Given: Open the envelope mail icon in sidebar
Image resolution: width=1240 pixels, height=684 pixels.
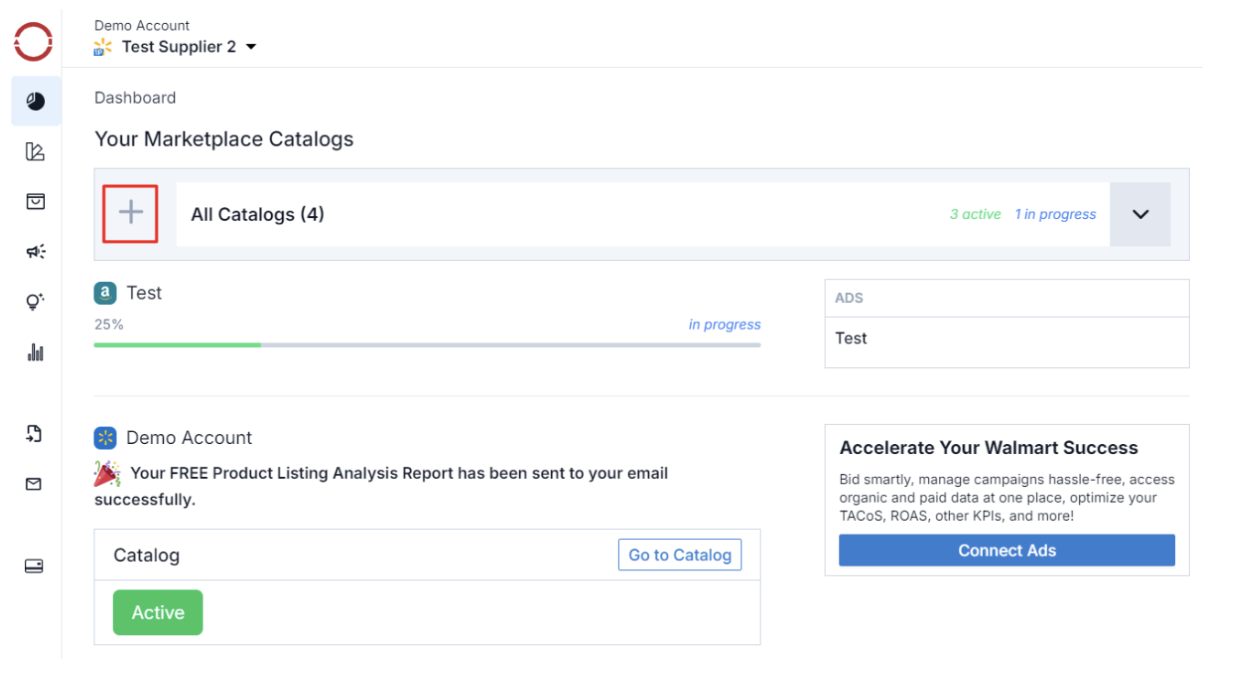Looking at the screenshot, I should [x=34, y=484].
